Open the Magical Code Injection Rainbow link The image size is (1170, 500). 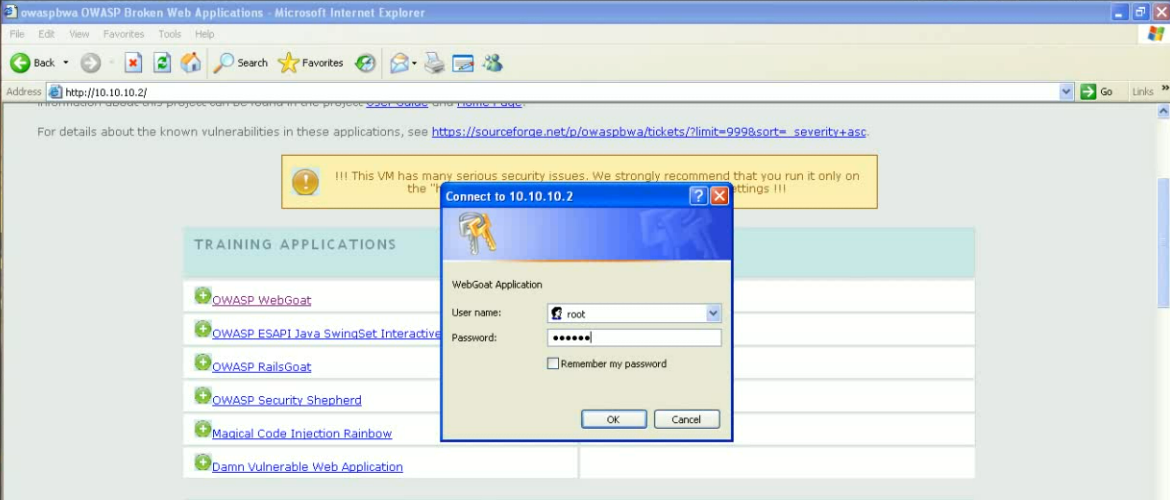click(x=302, y=434)
